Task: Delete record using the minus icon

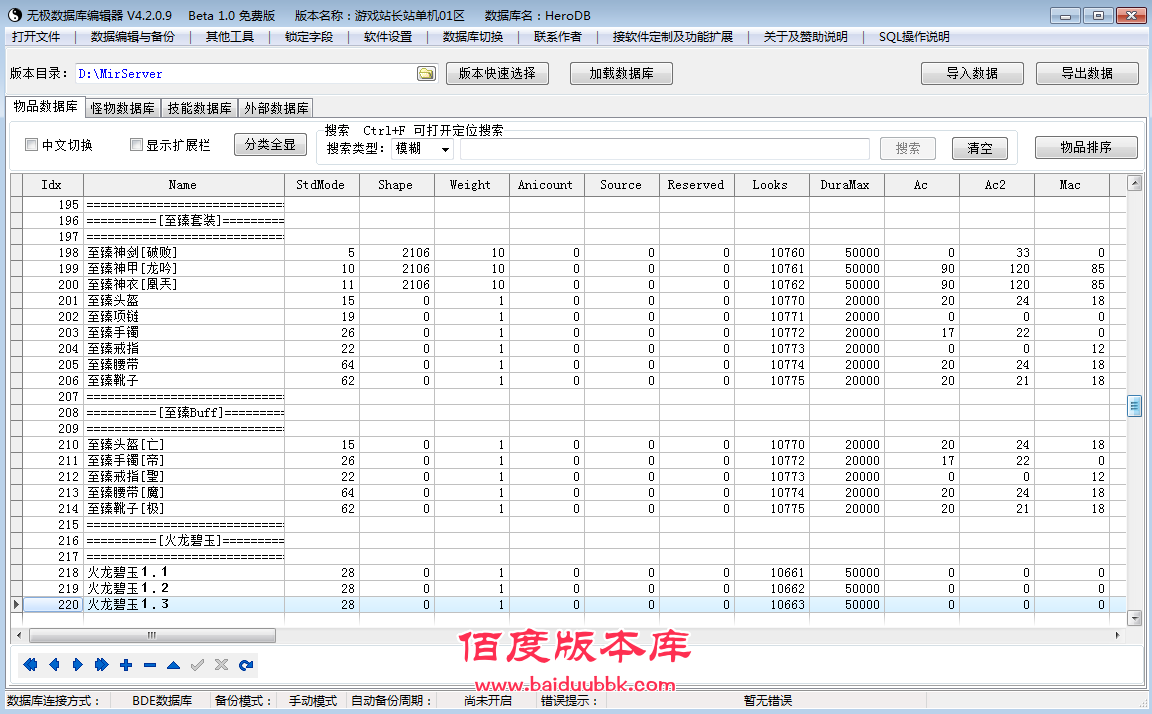Action: [150, 665]
